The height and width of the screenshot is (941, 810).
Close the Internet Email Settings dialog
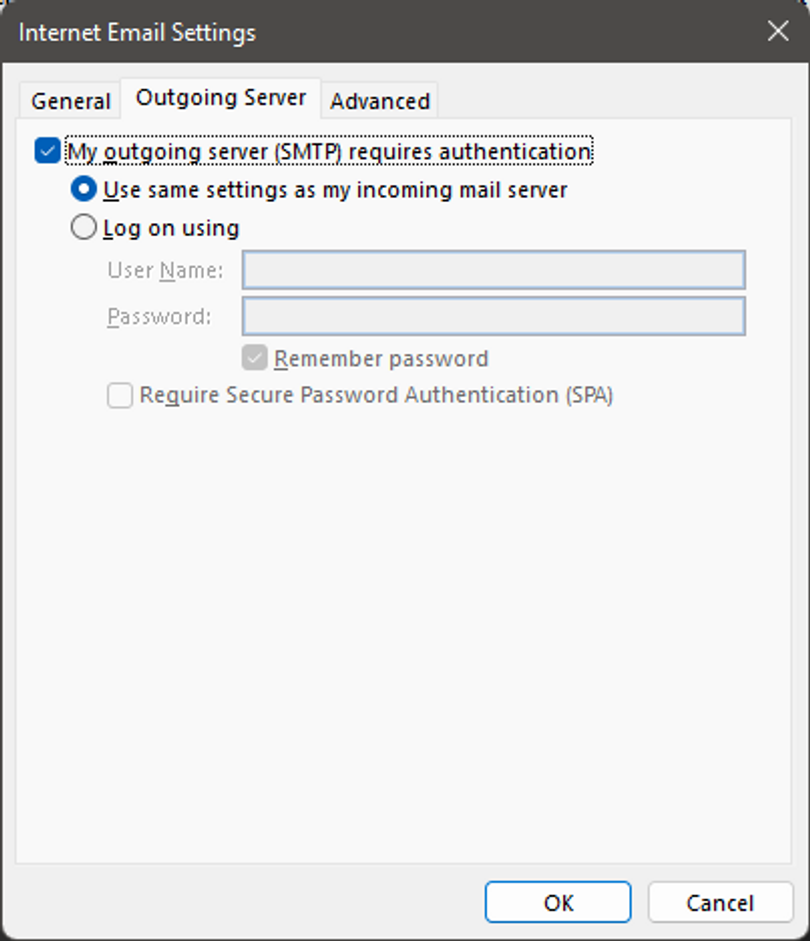pyautogui.click(x=778, y=31)
